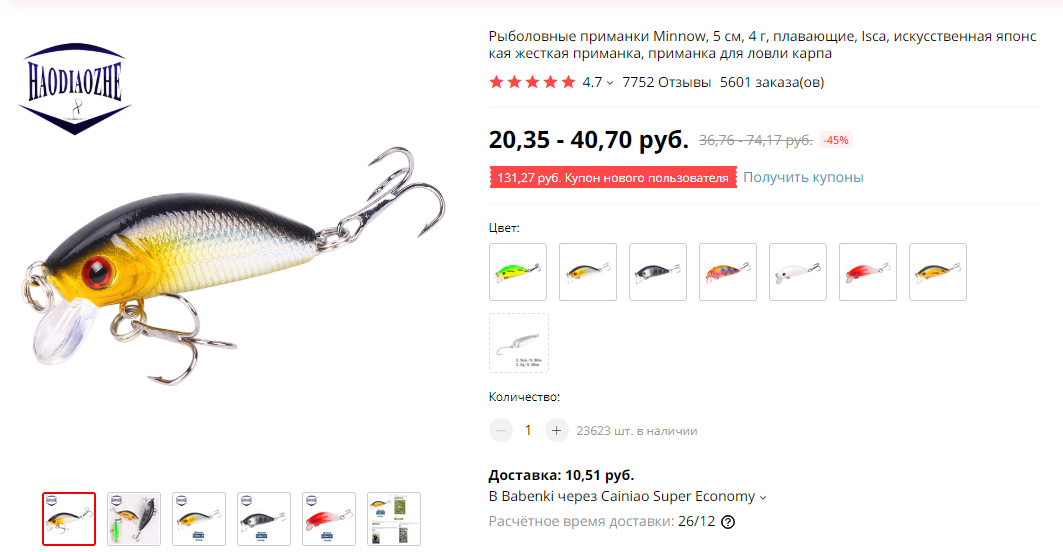This screenshot has height=552, width=1063.
Task: Choose the black and silver lure color
Action: click(658, 272)
